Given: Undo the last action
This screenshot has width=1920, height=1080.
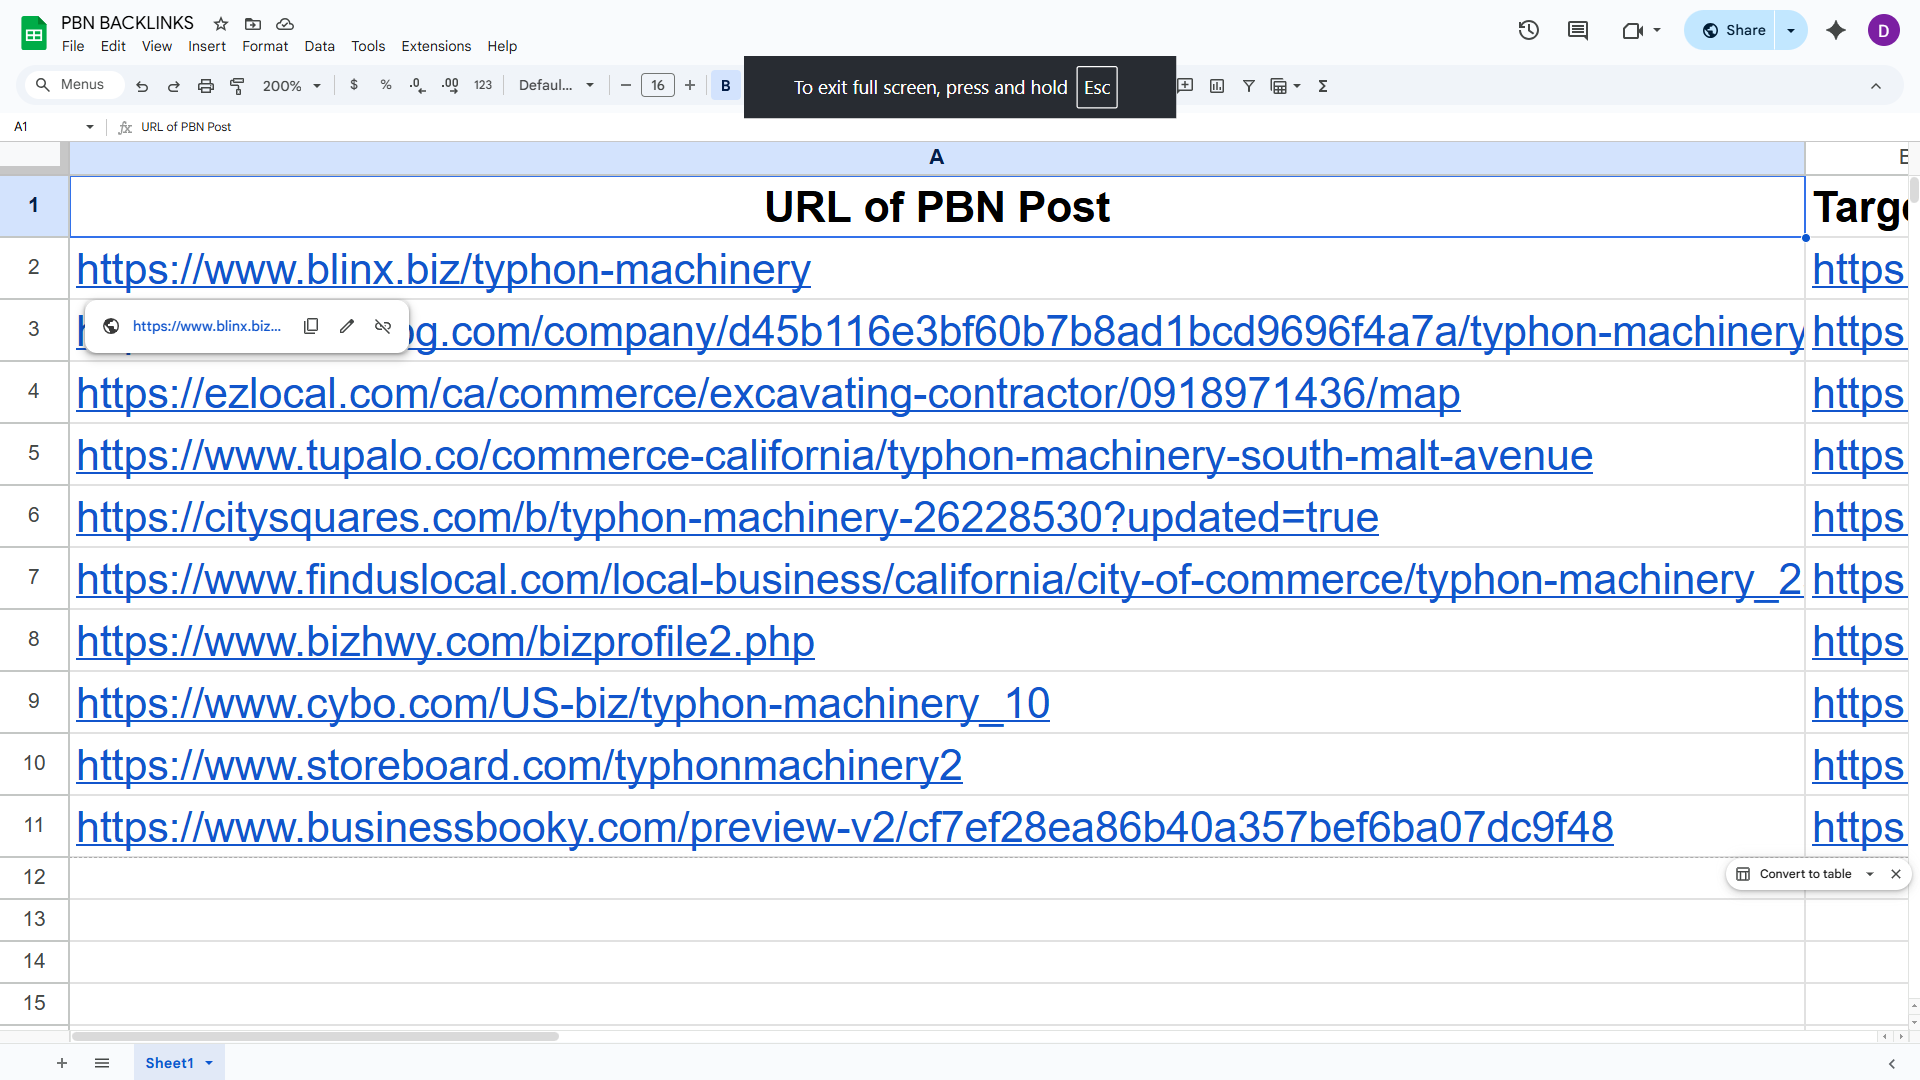Looking at the screenshot, I should pos(142,86).
